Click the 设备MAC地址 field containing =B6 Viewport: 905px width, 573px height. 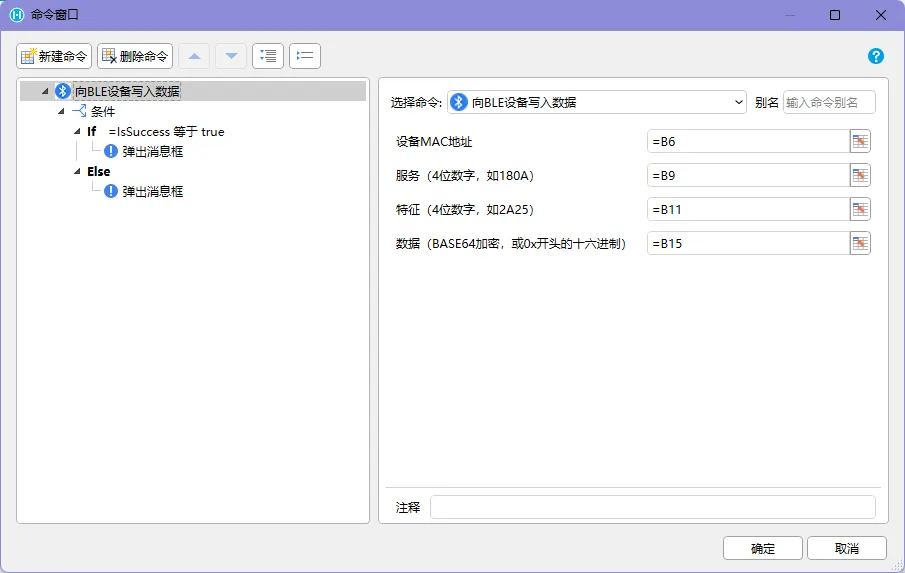(748, 141)
